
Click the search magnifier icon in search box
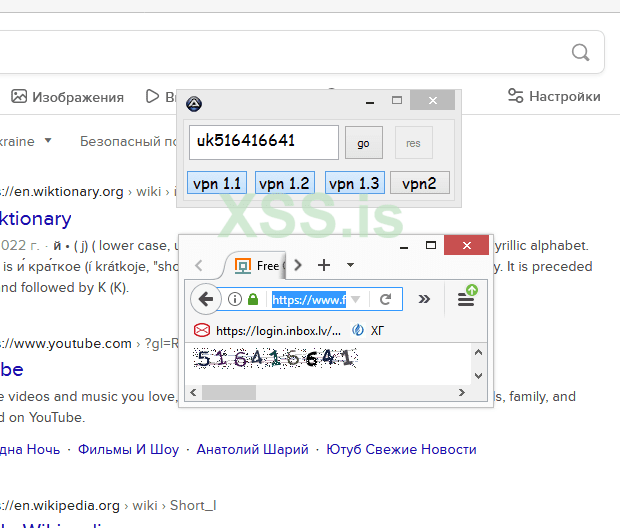(580, 52)
